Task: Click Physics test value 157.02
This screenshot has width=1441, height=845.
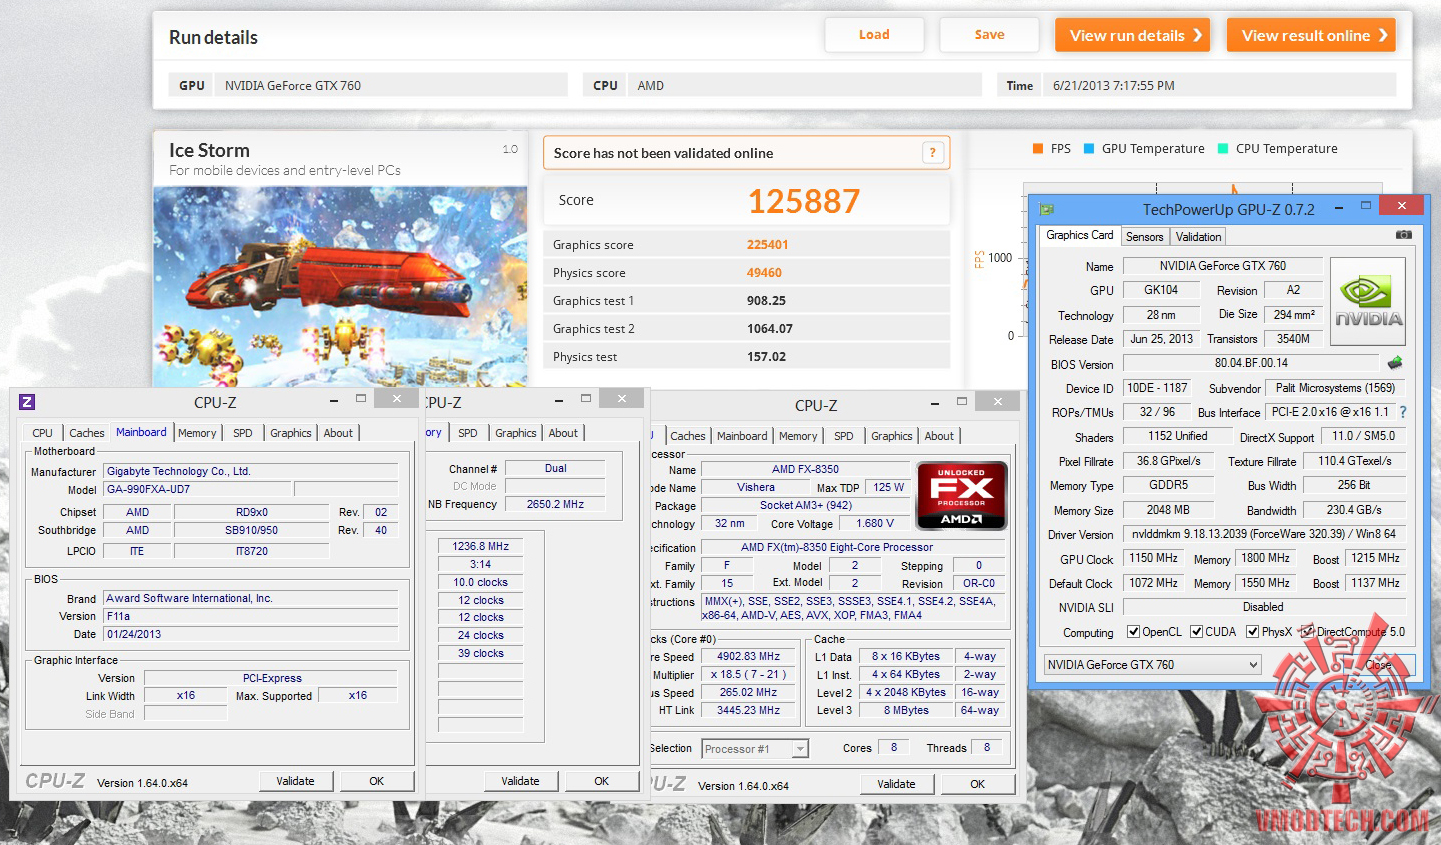Action: point(766,357)
